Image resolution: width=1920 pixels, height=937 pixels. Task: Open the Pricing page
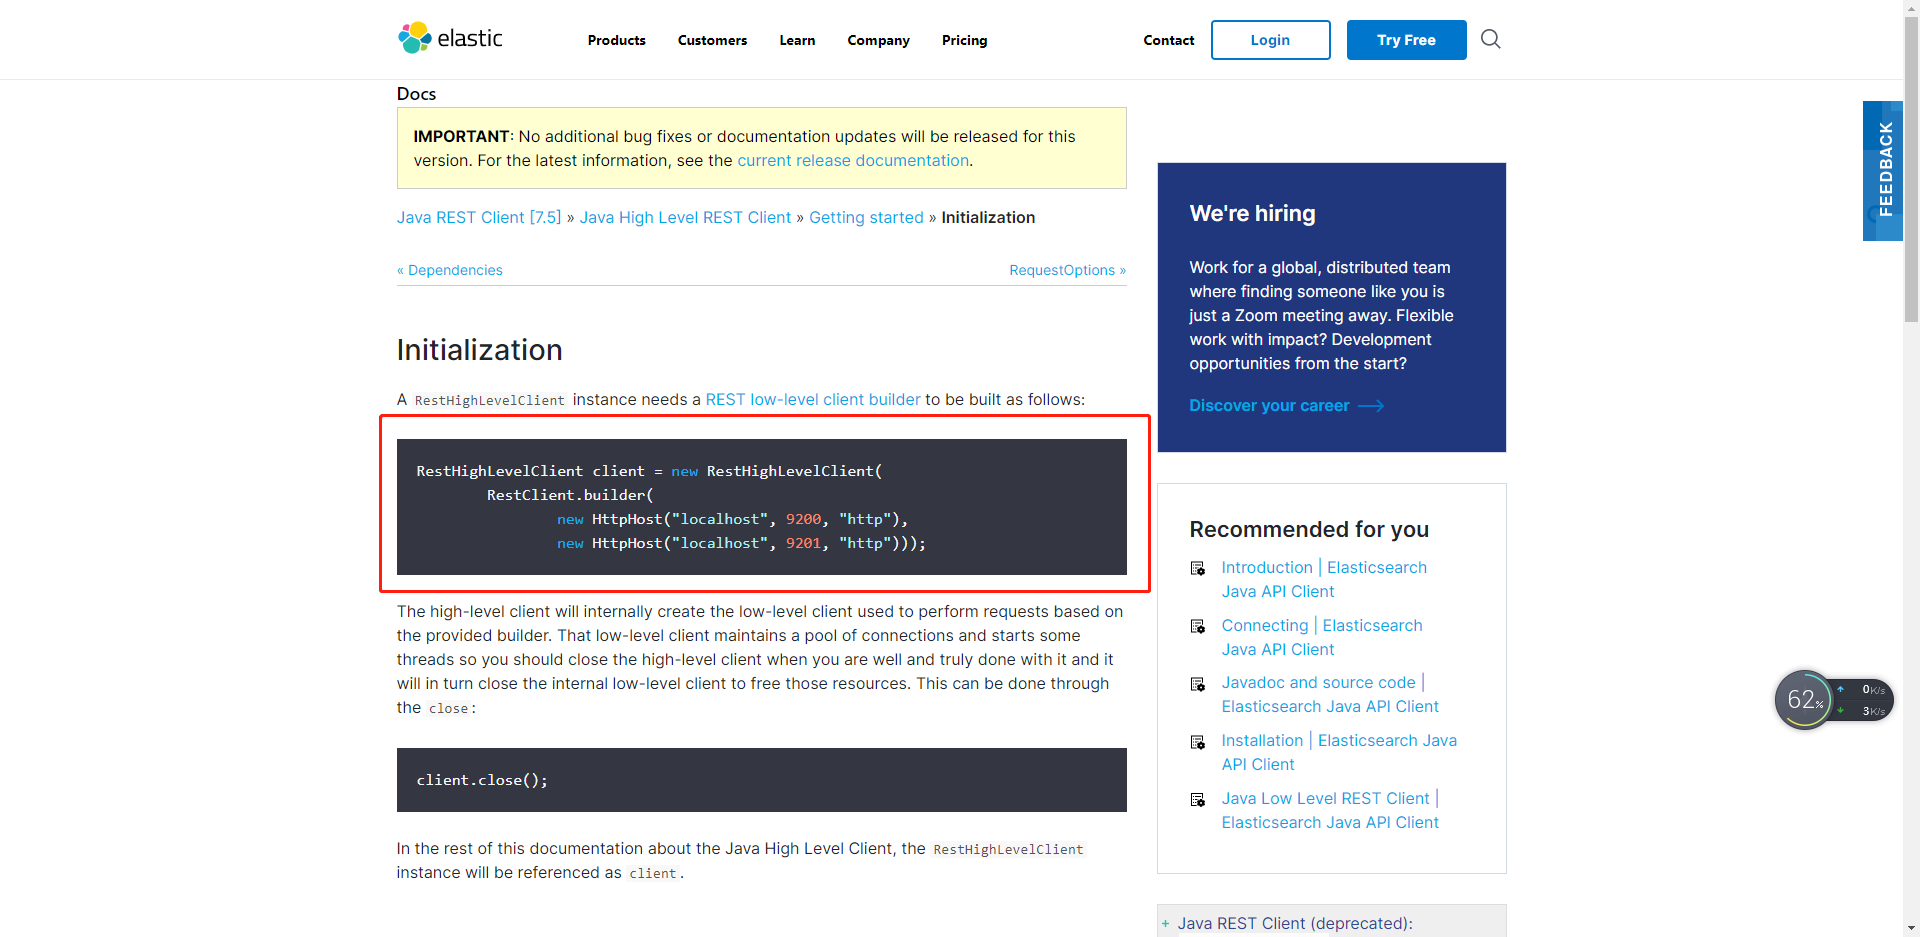point(964,40)
